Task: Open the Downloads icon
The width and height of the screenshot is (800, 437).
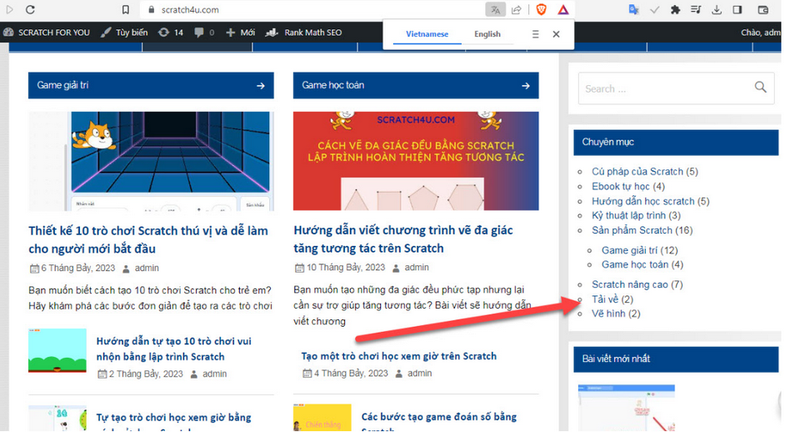Action: [716, 10]
